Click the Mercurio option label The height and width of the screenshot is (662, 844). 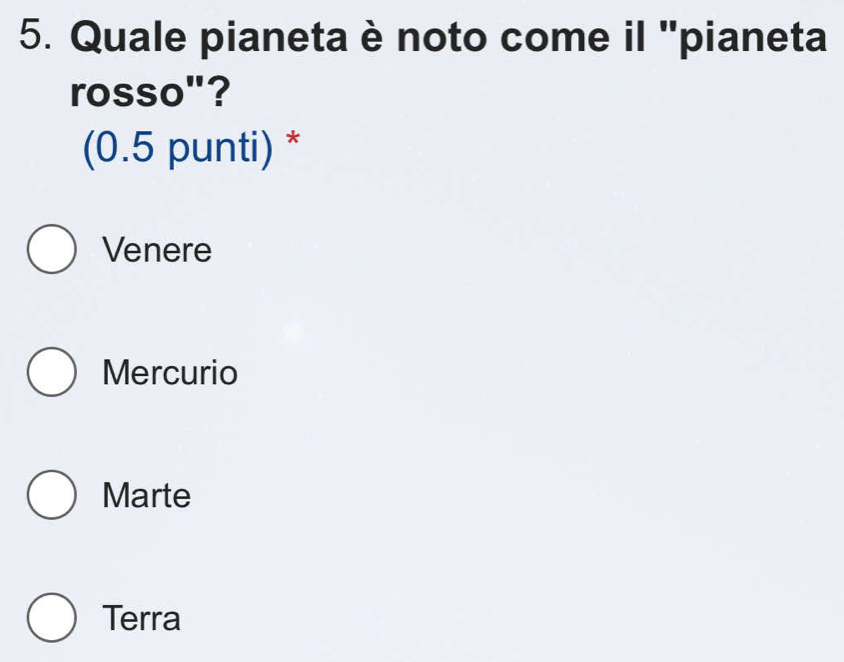pos(171,373)
